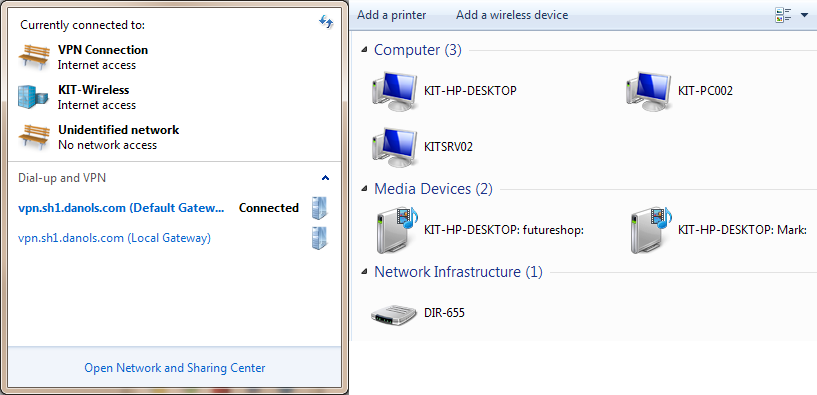Click the No network access status text
The height and width of the screenshot is (395, 817).
[107, 145]
